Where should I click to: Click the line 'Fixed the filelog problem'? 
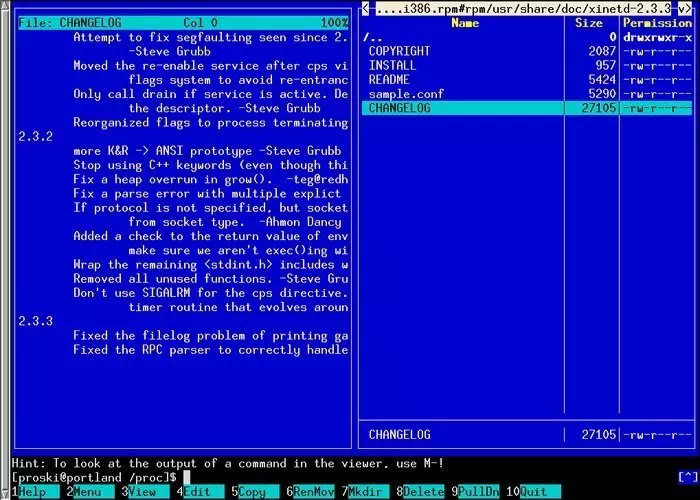click(211, 335)
